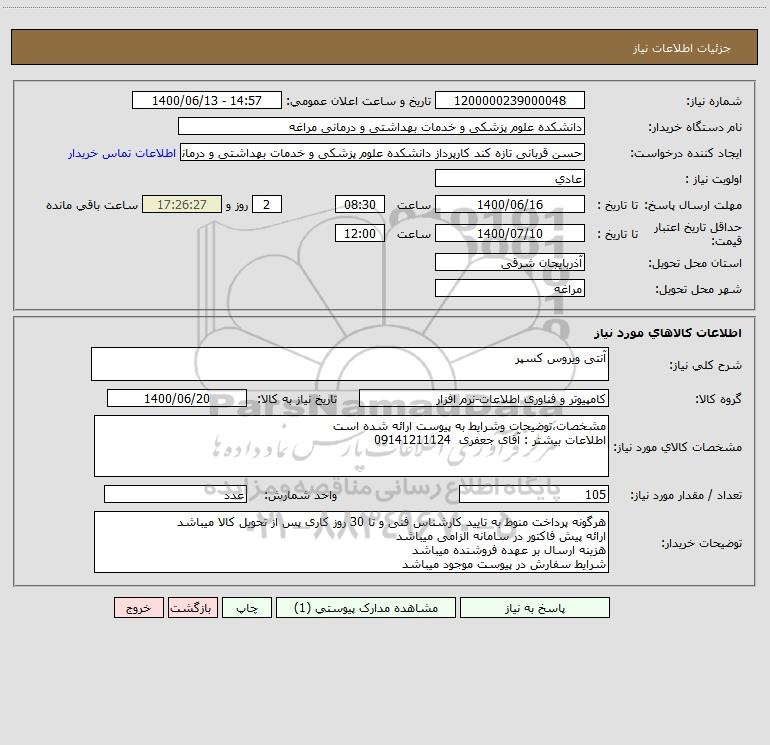Click the گروه کالا label

pyautogui.click(x=718, y=399)
